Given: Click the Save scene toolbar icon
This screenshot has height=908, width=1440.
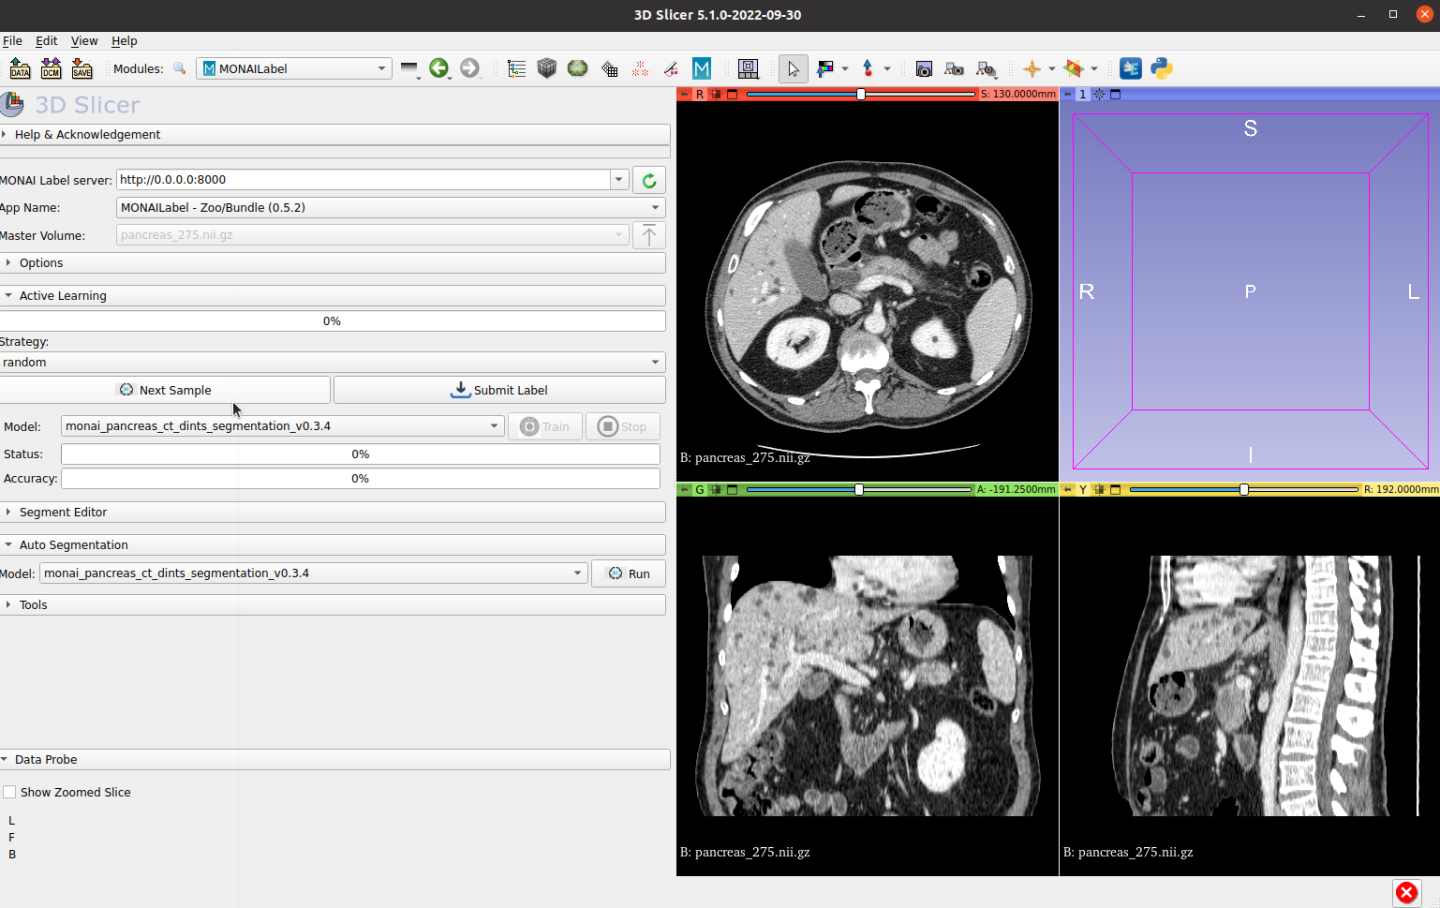Looking at the screenshot, I should tap(82, 68).
